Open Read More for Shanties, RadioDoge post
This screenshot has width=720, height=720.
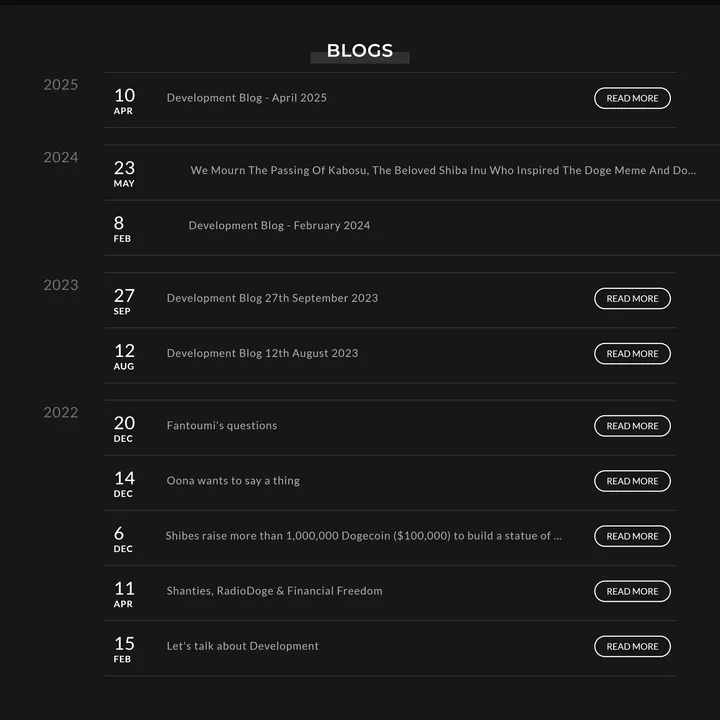[632, 591]
